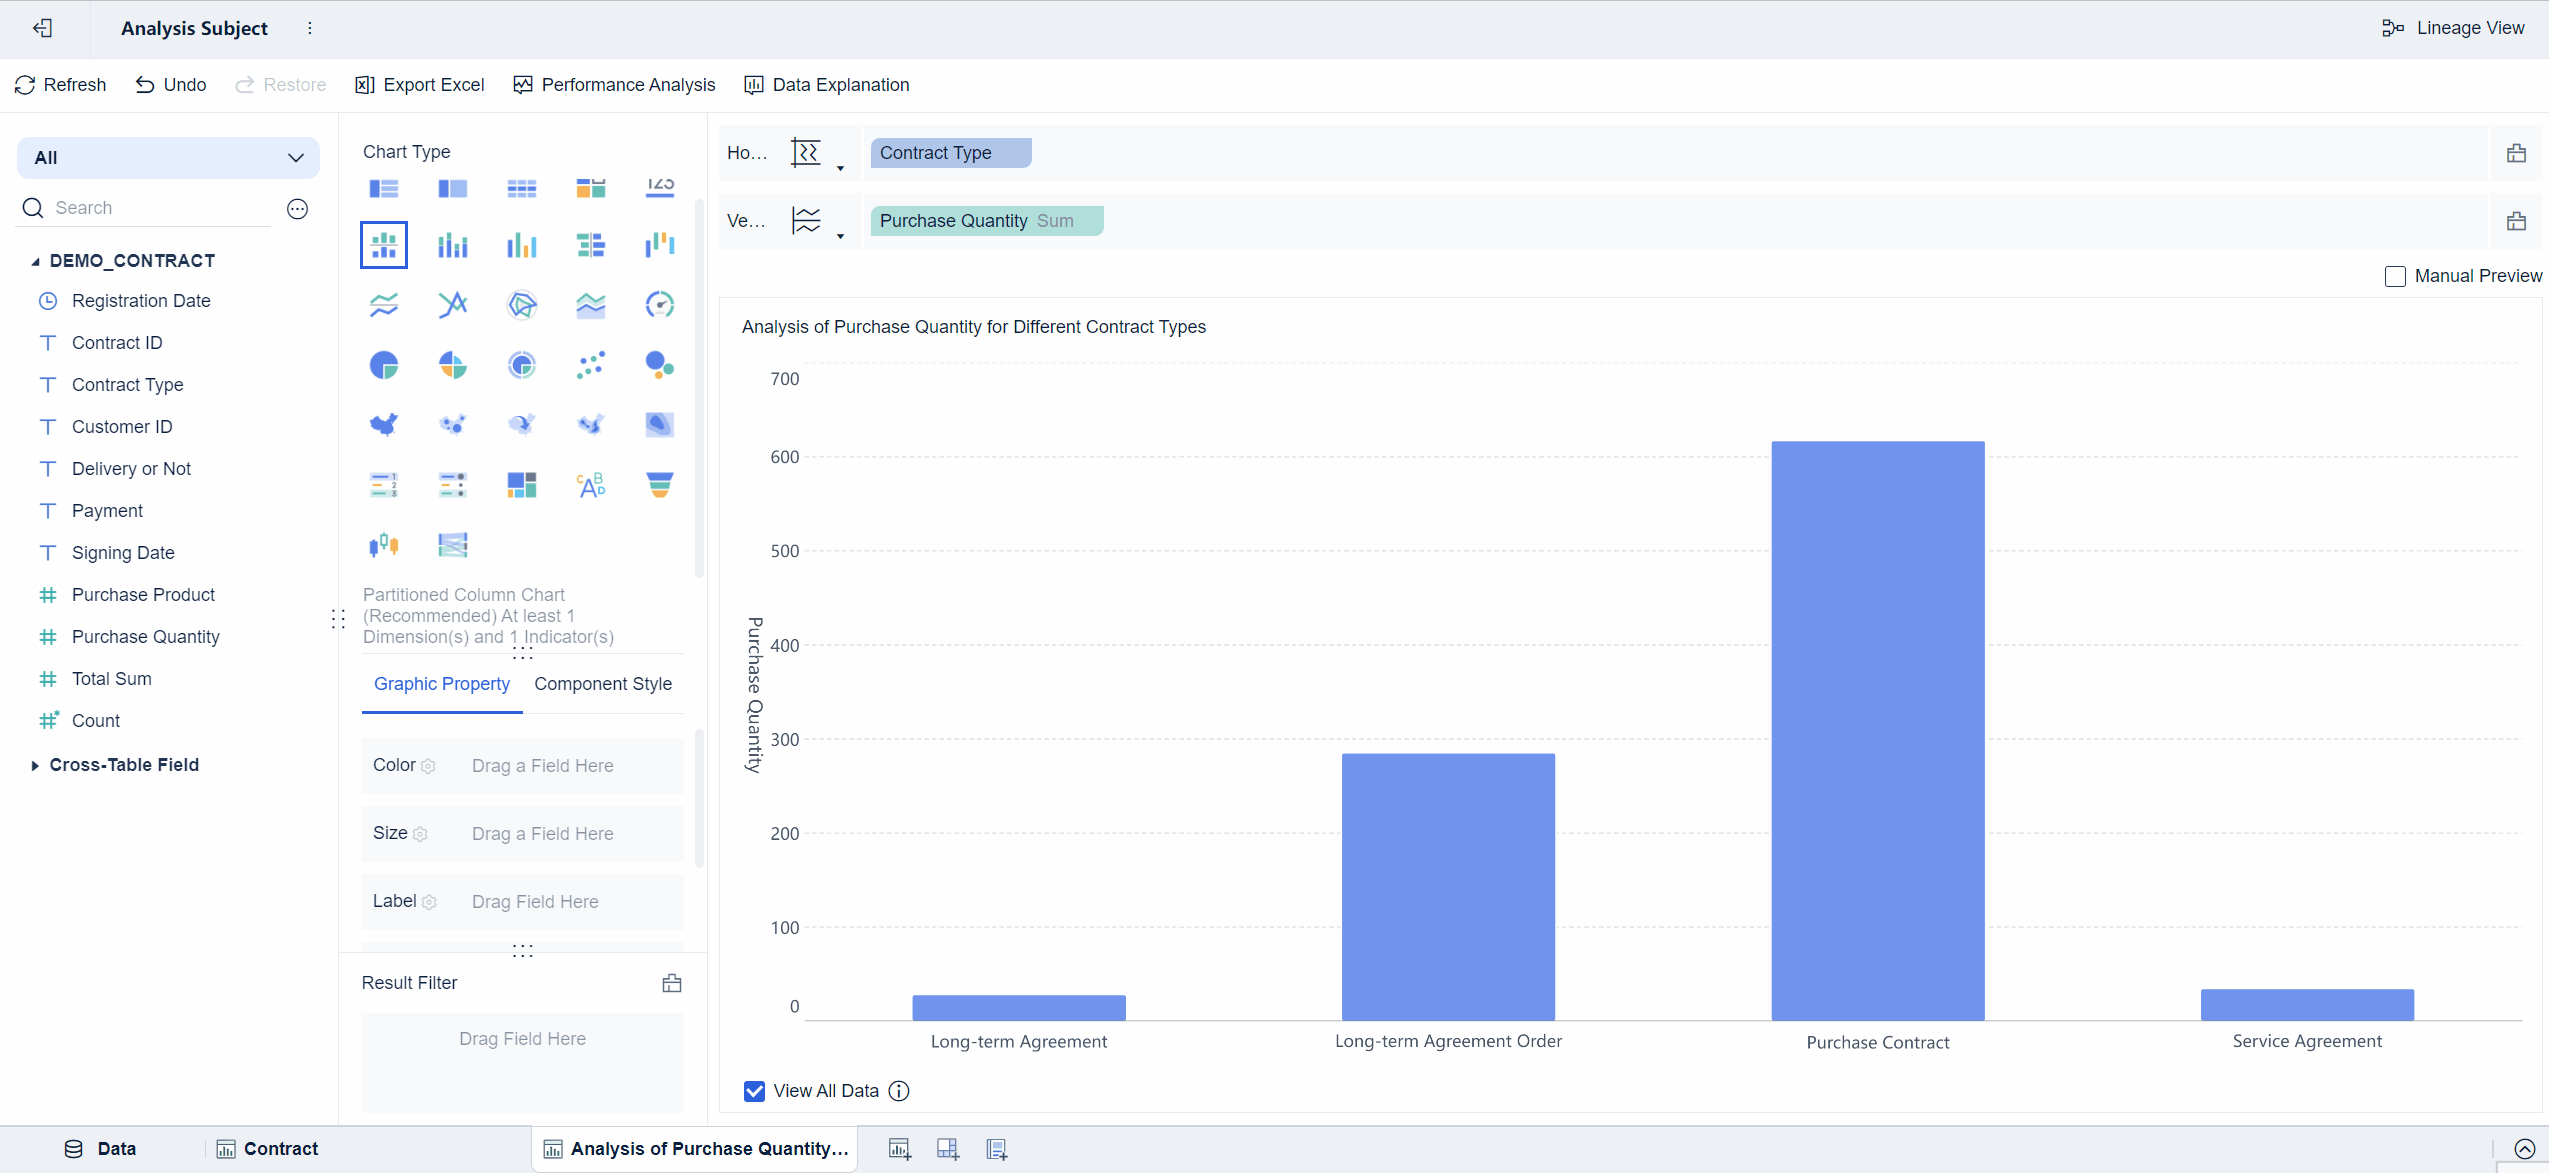Image resolution: width=2549 pixels, height=1173 pixels.
Task: Select the pie chart type
Action: tap(385, 365)
